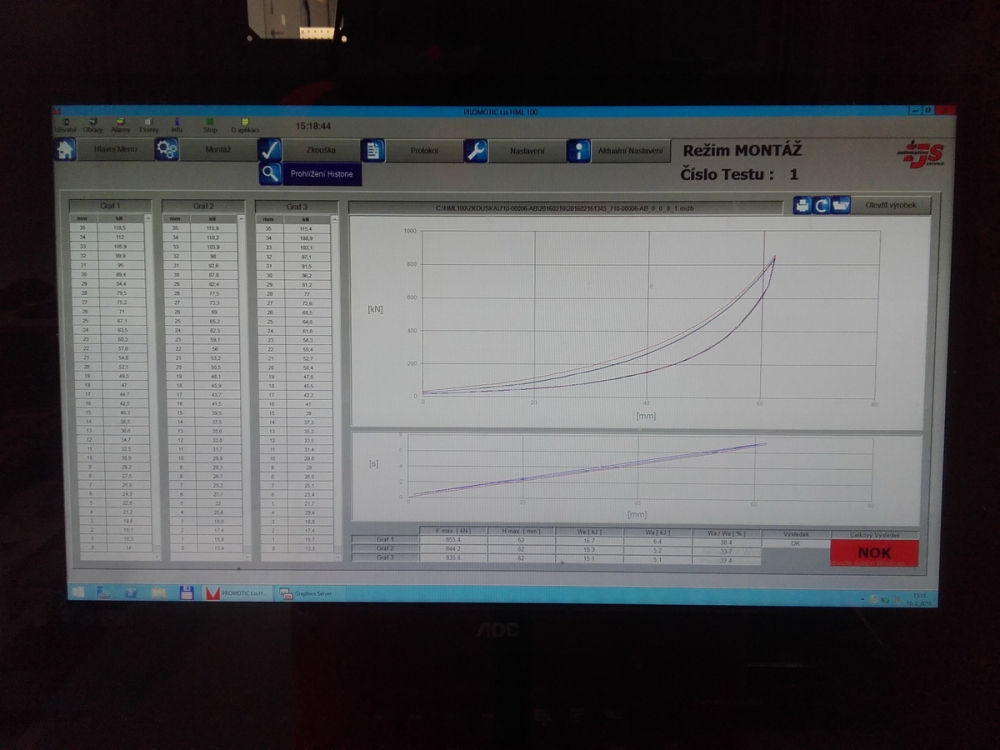The image size is (1000, 750).
Task: Select Prohlížení Historie submenu item
Action: 321,174
